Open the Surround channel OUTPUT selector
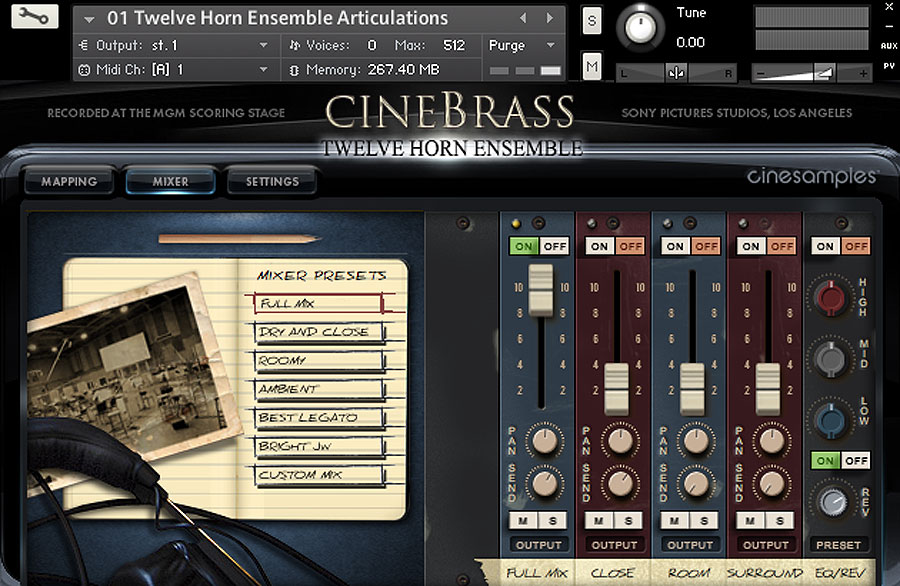 coord(766,545)
